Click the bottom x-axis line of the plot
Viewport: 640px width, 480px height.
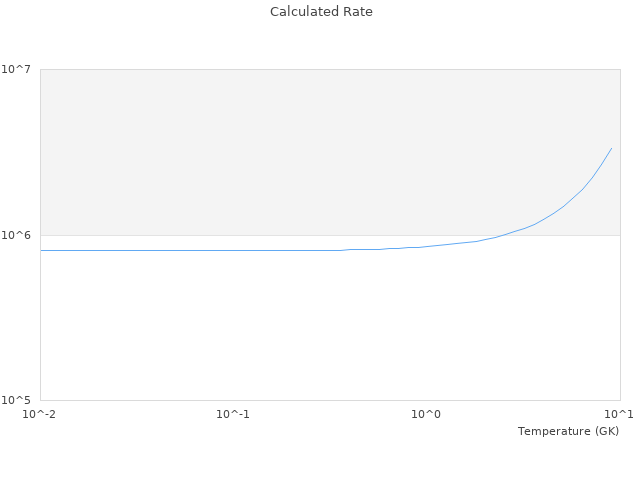click(330, 400)
